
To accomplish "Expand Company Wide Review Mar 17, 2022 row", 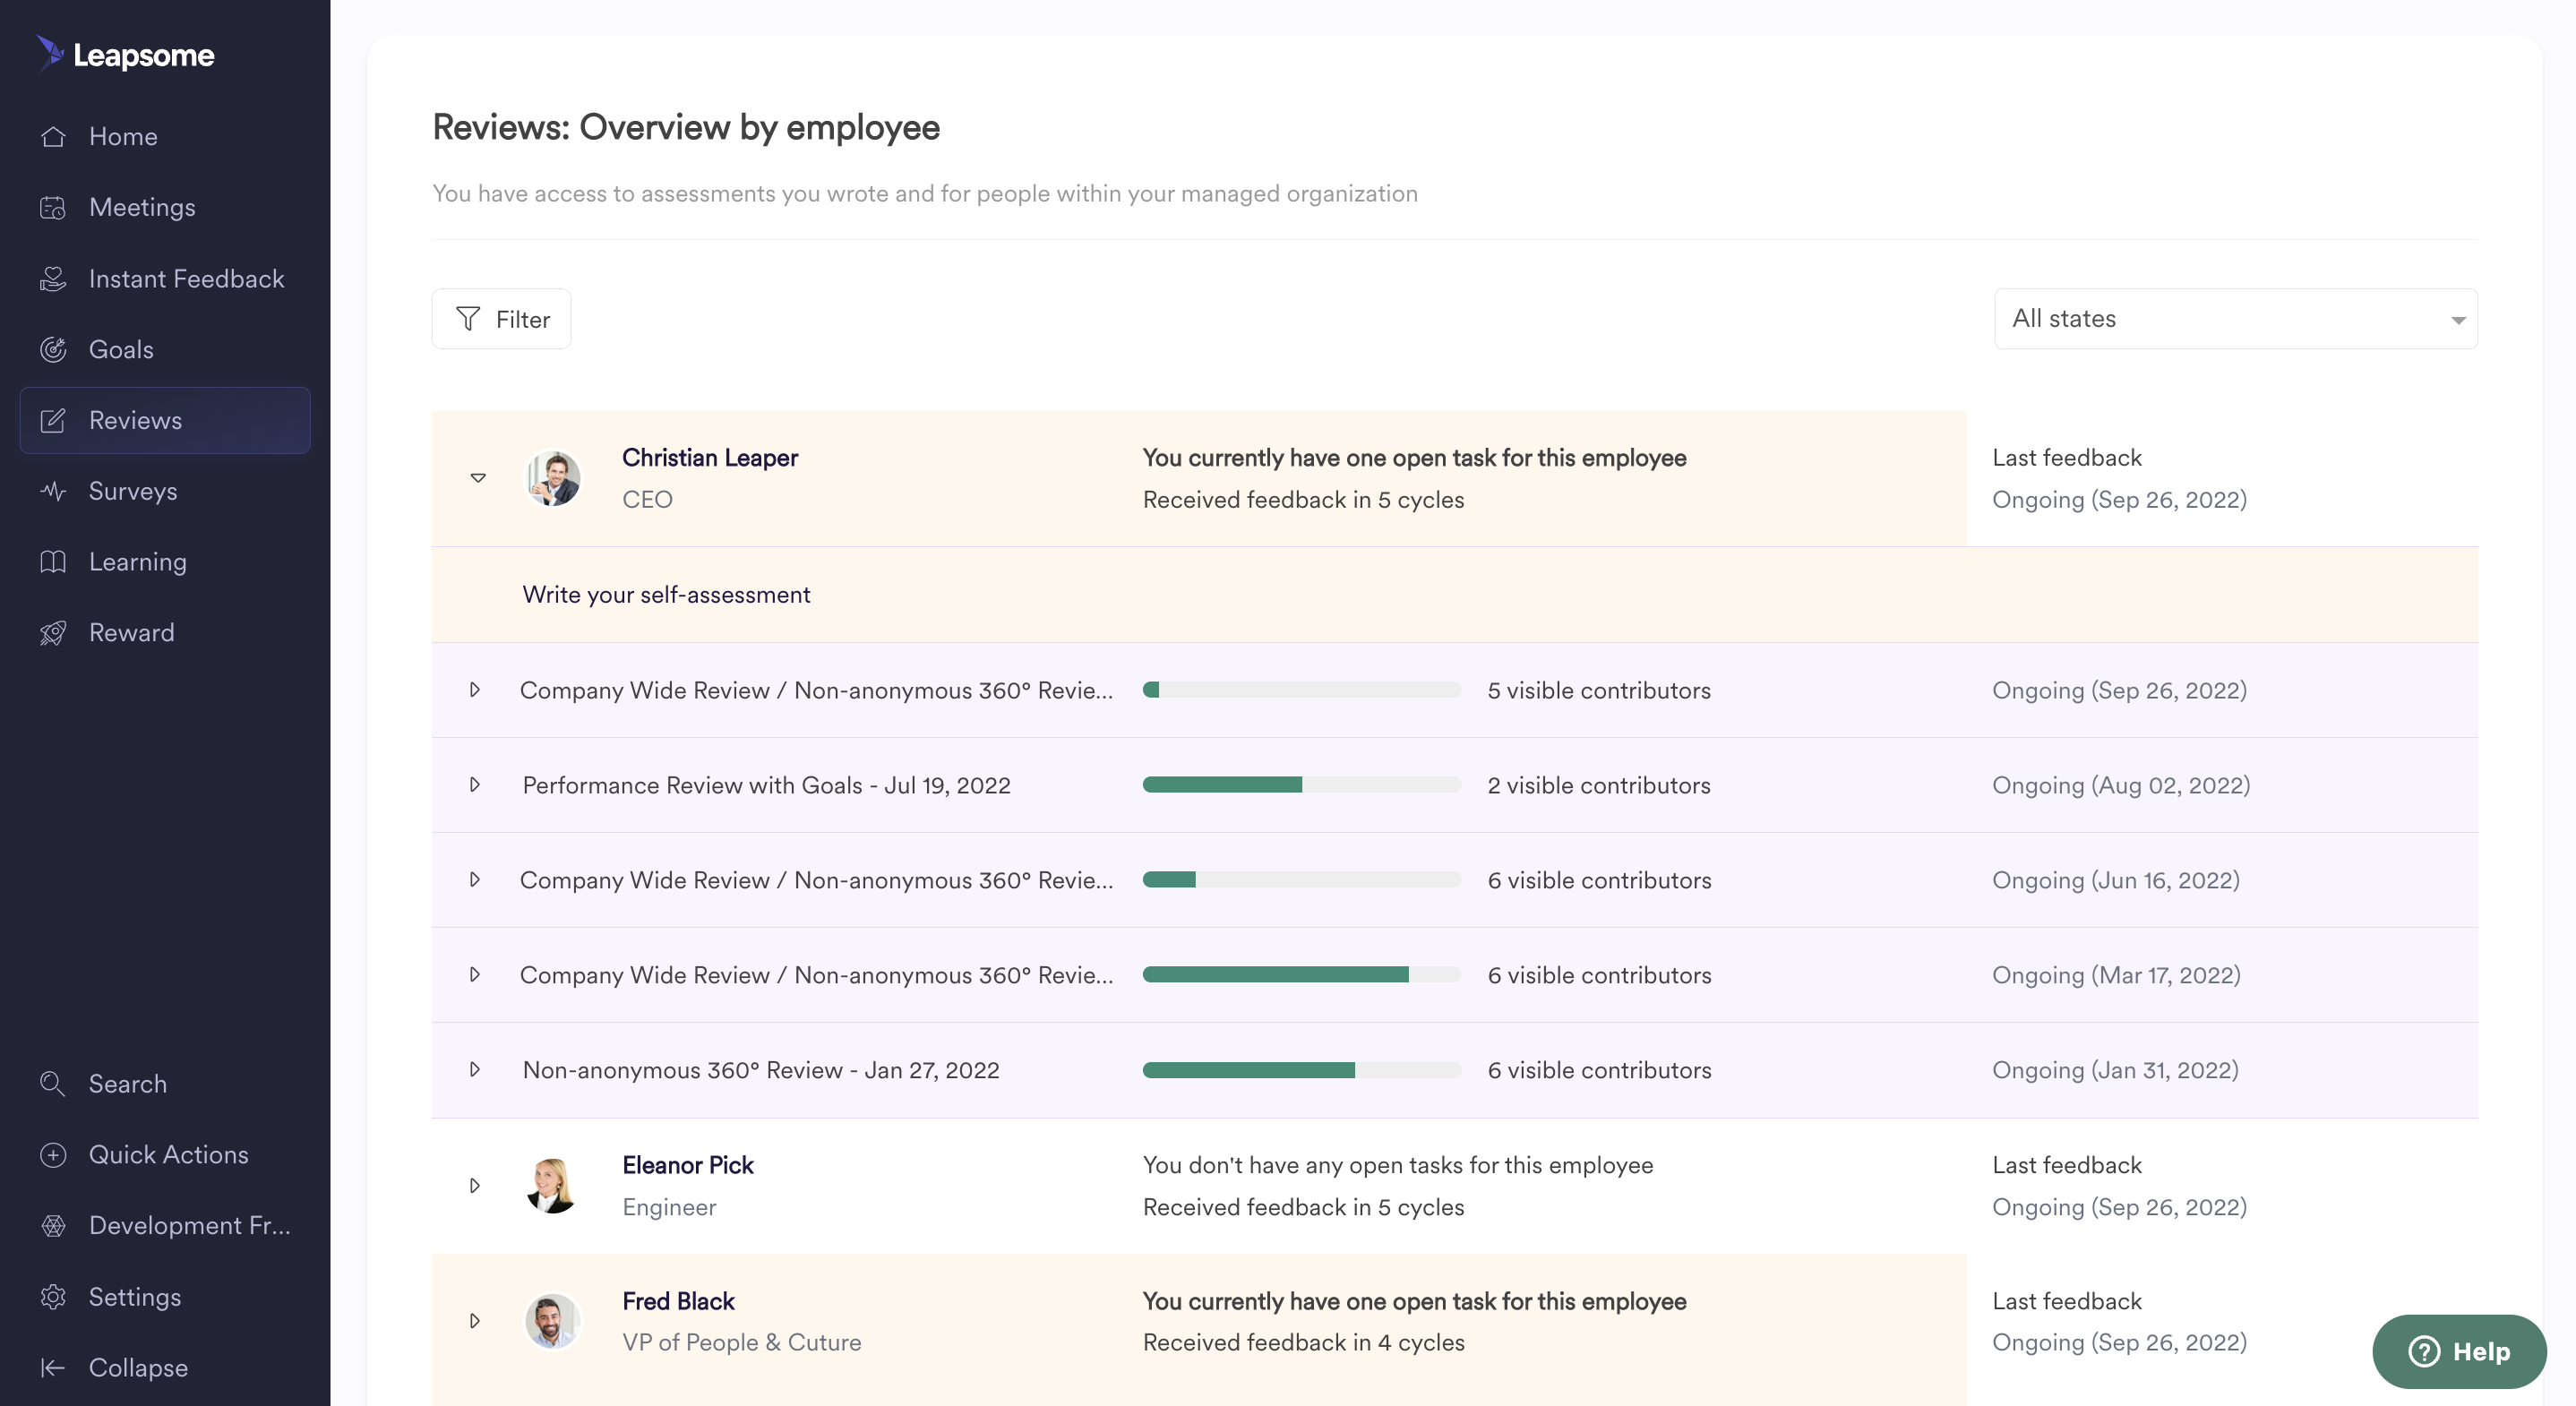I will coord(475,975).
